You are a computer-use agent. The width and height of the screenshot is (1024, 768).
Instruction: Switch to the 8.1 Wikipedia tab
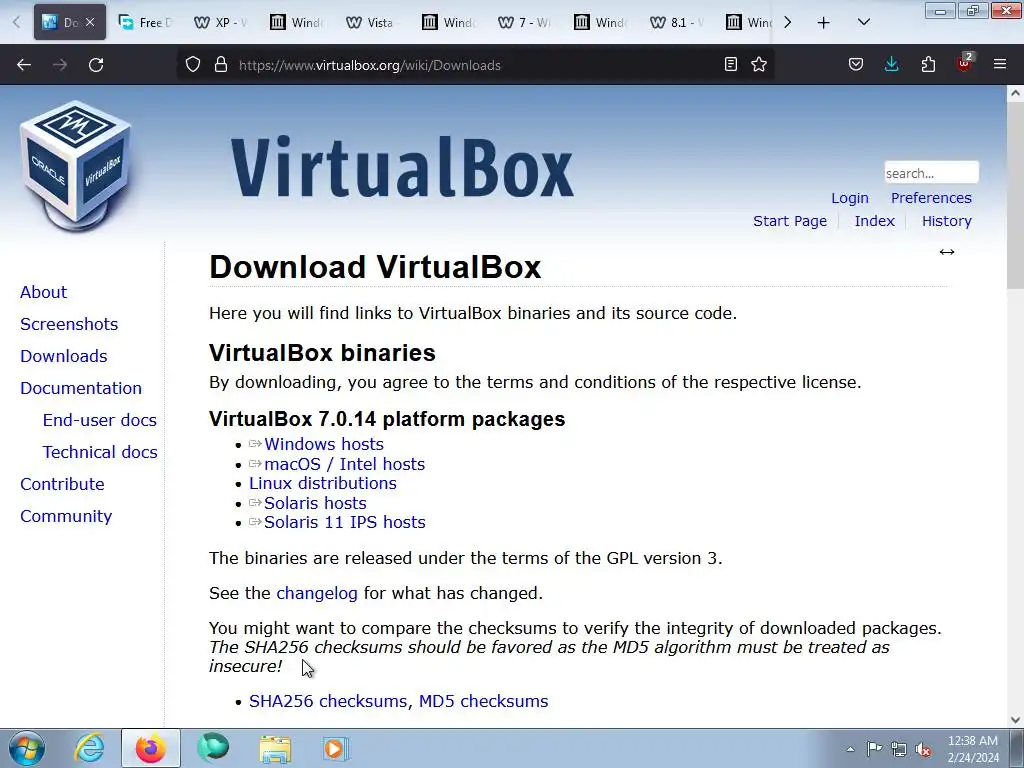click(x=678, y=22)
